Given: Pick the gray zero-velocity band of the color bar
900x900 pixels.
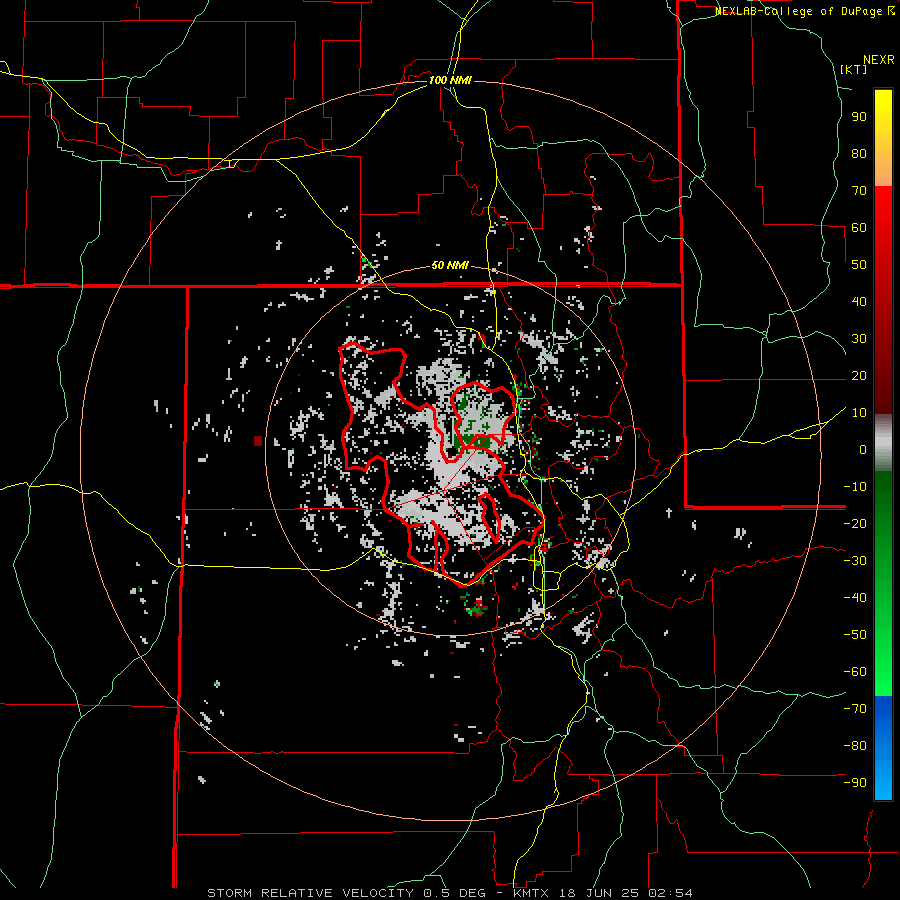Looking at the screenshot, I should coord(883,442).
